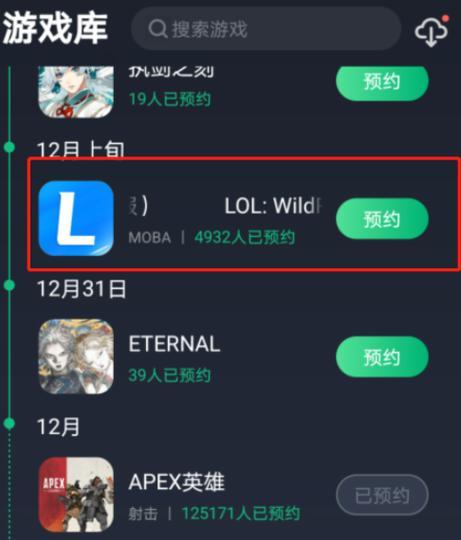Tap 预约 for LOL: Wild Rift

382,219
